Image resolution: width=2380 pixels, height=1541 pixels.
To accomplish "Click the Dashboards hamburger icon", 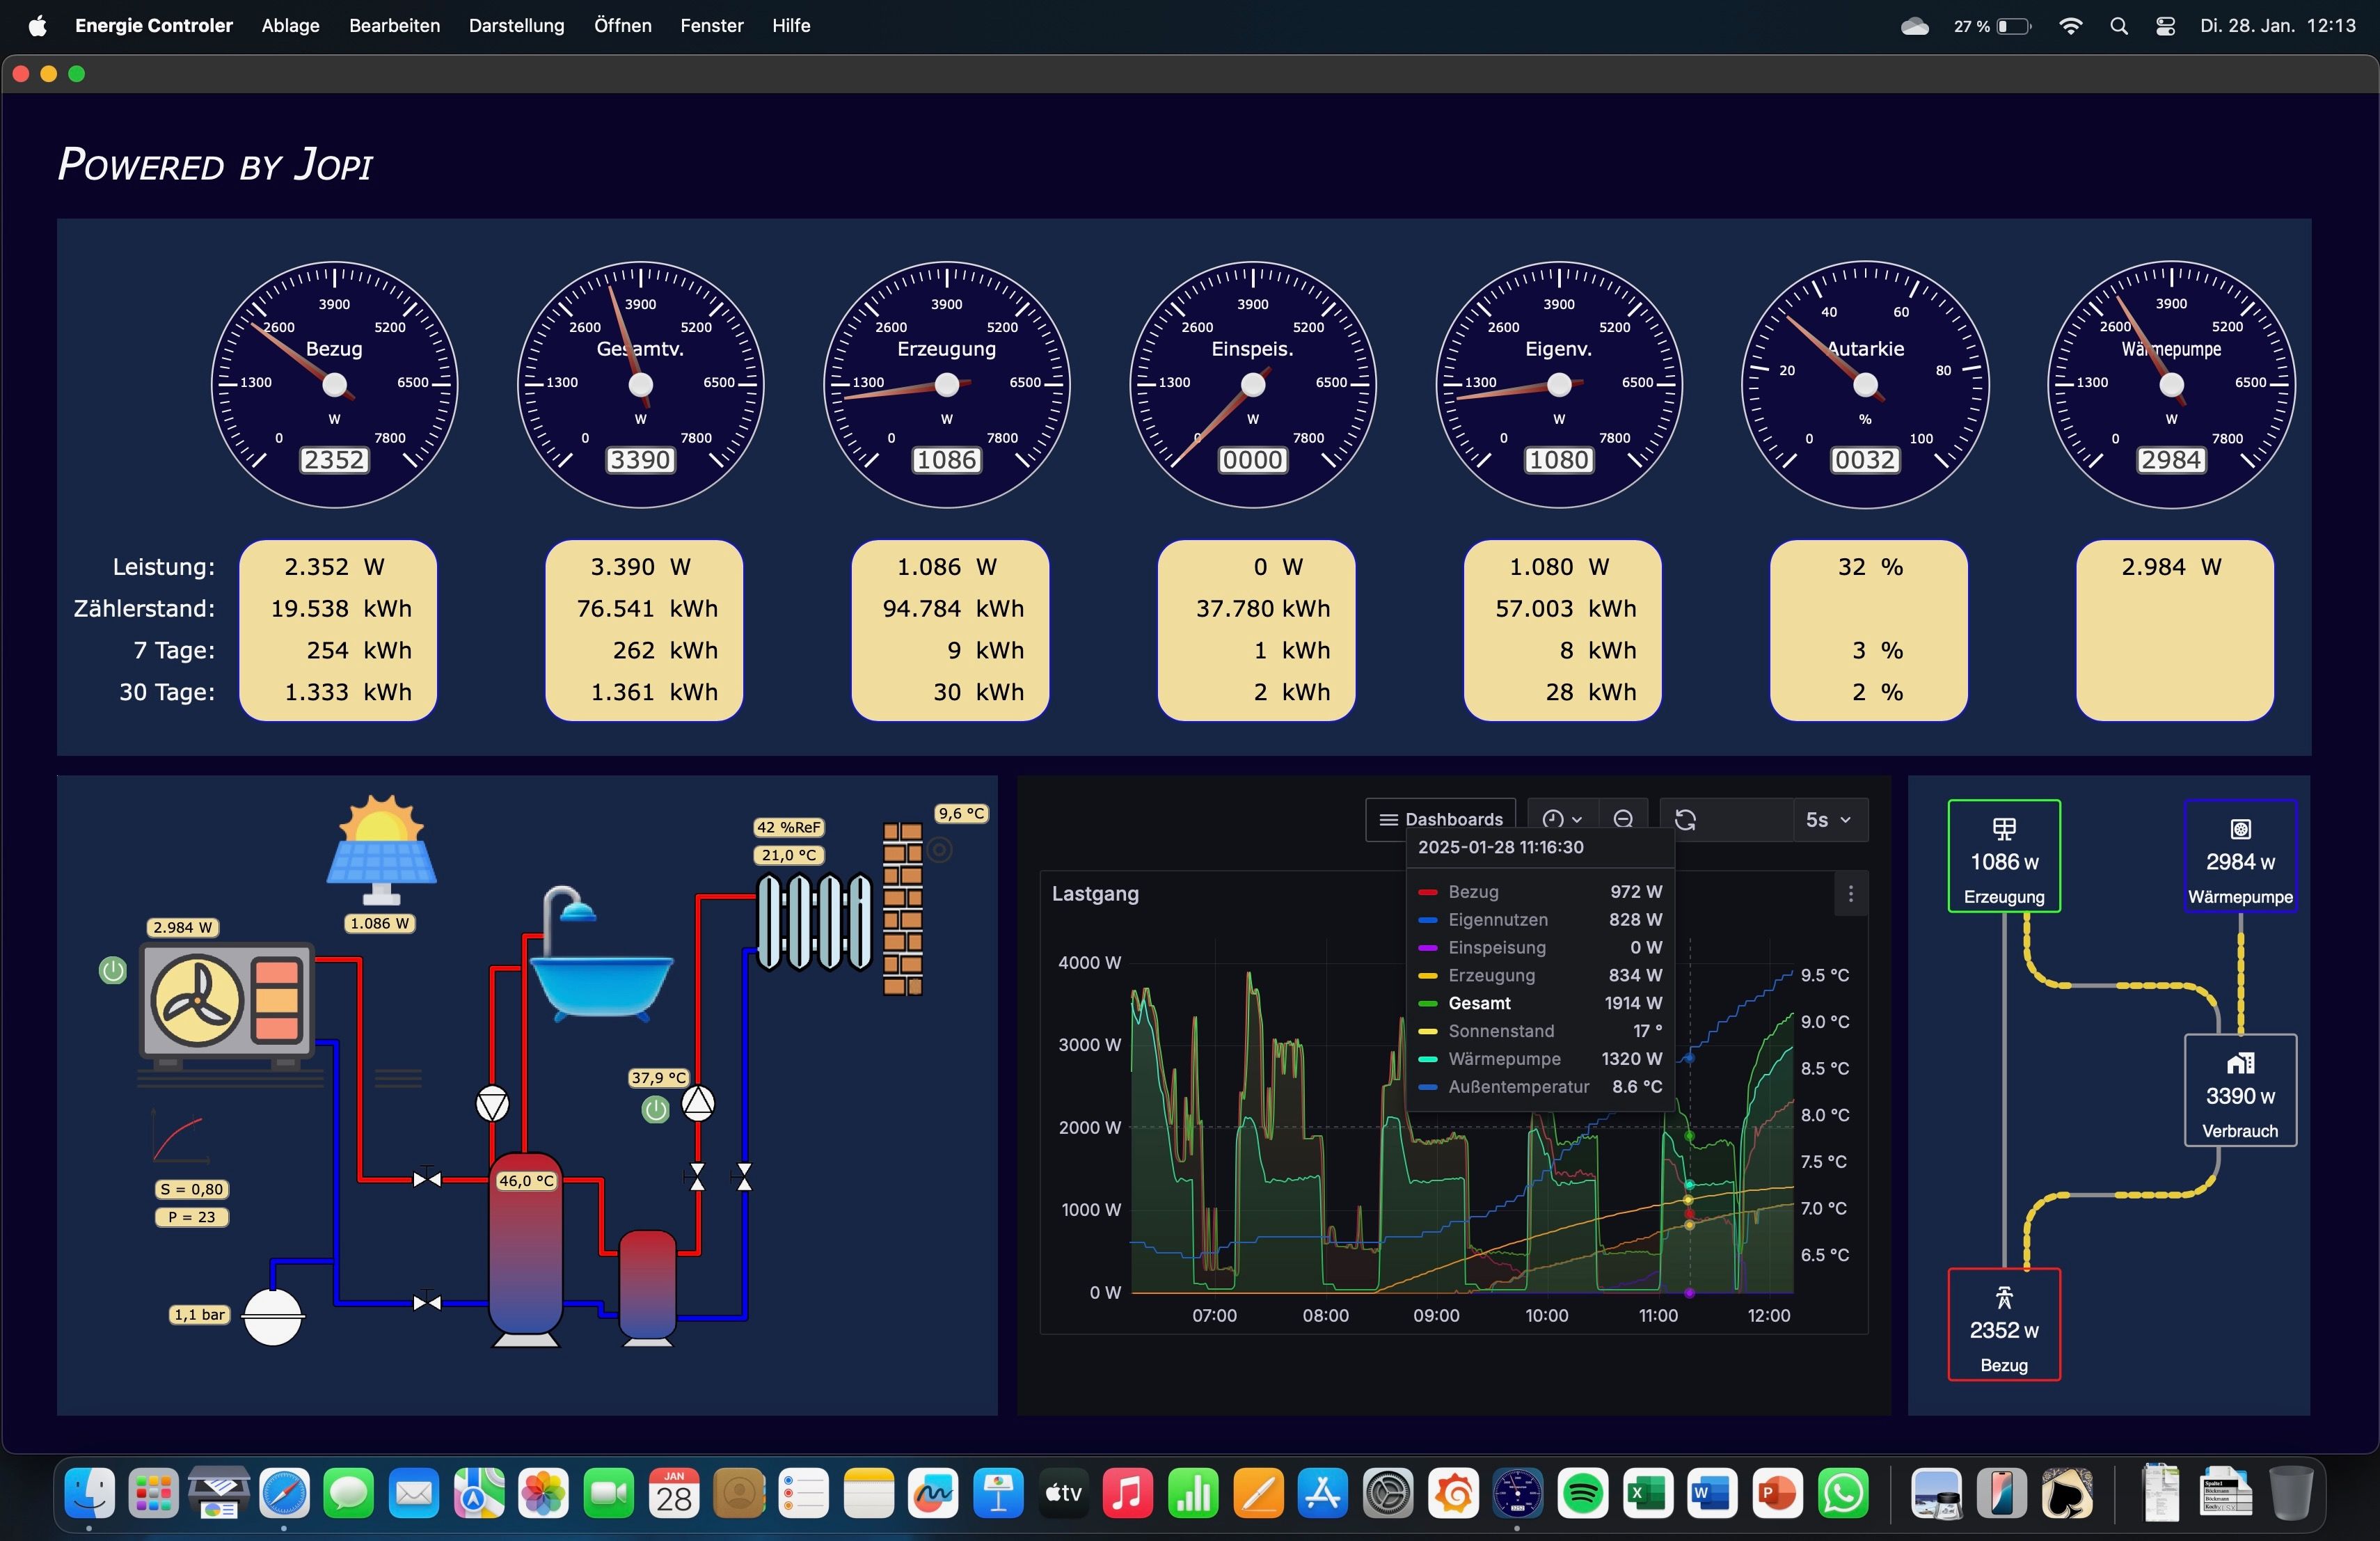I will coord(1390,819).
